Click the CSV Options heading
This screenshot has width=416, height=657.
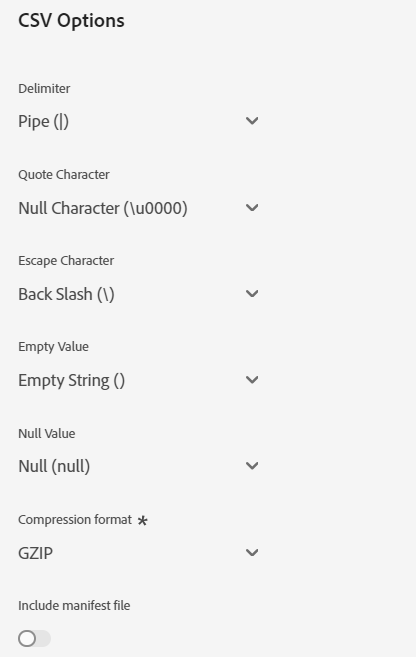point(71,21)
